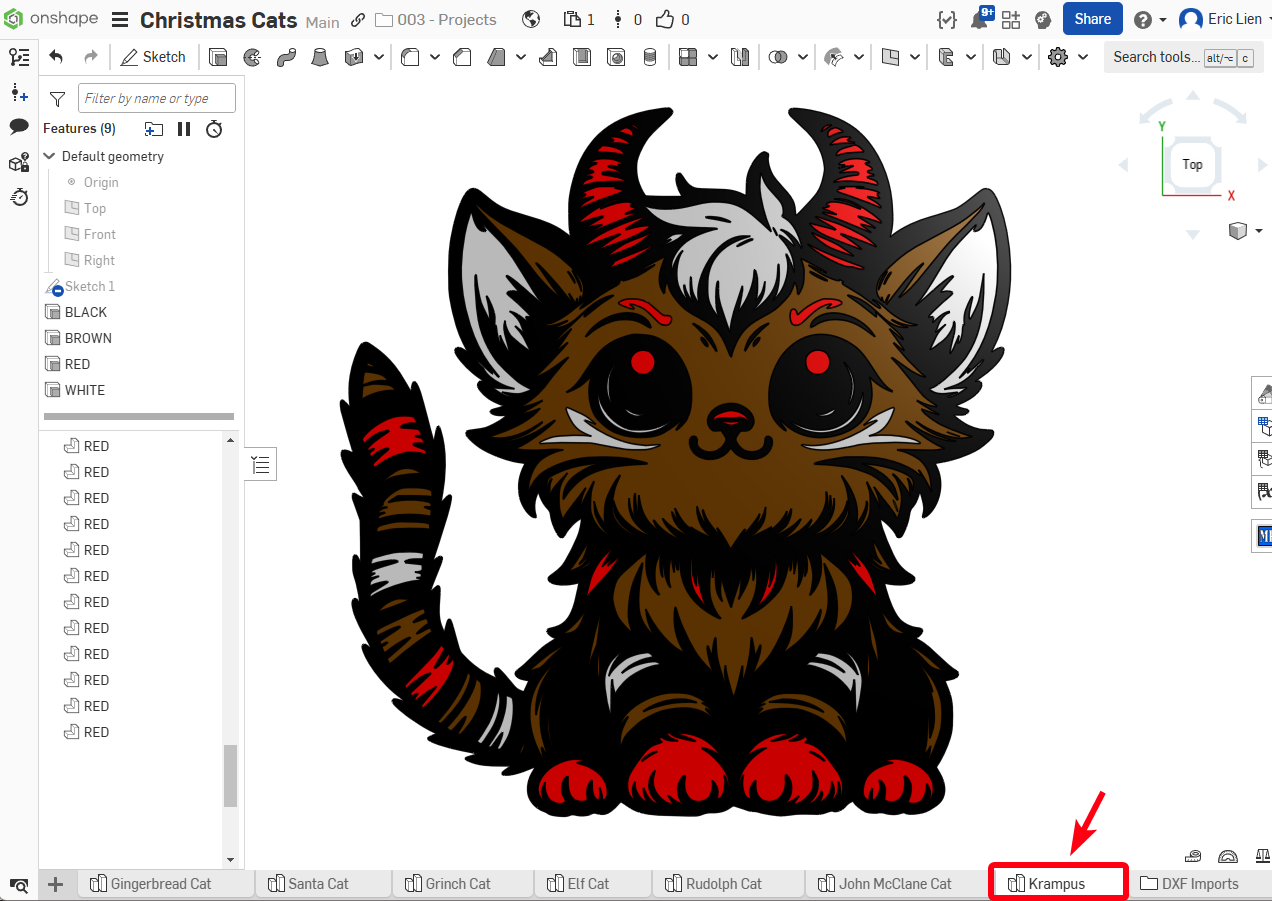Click the Sketch button

[153, 57]
